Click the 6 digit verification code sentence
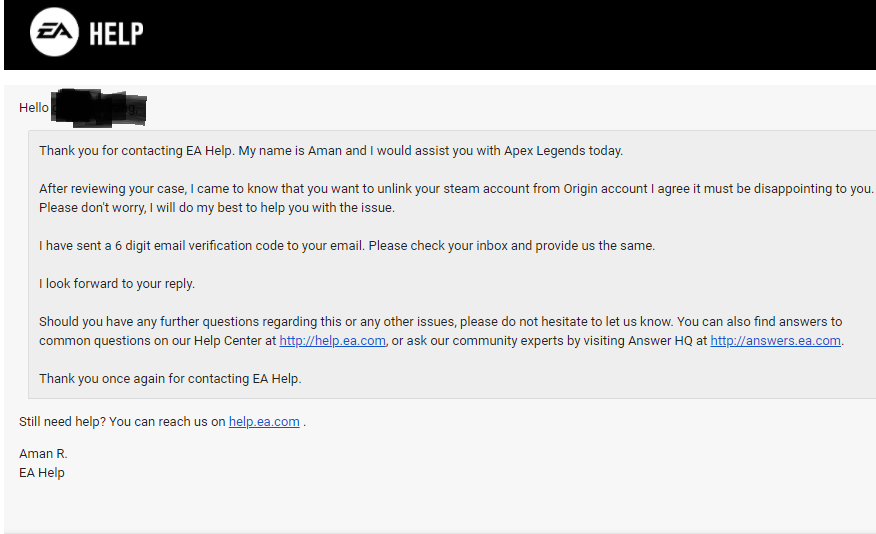Screen dimensions: 876x534 click(346, 246)
